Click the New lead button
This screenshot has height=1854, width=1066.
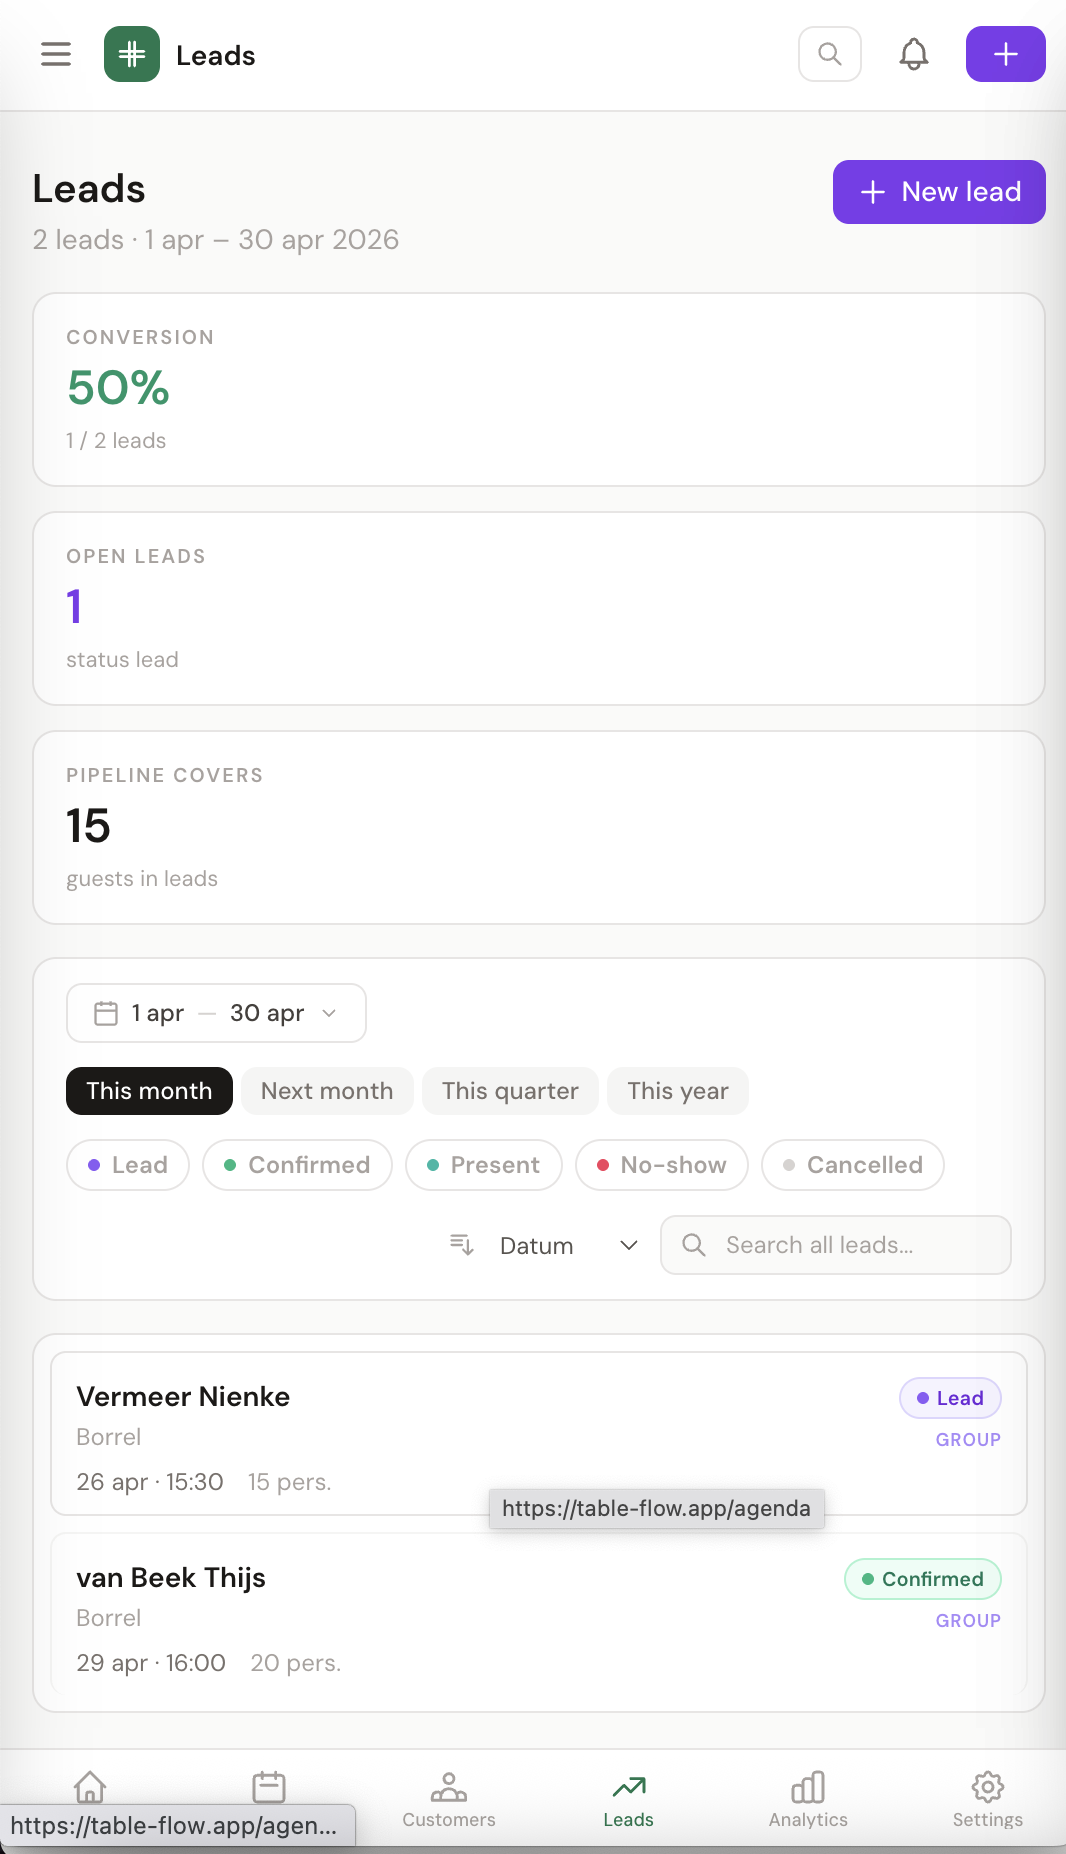938,191
